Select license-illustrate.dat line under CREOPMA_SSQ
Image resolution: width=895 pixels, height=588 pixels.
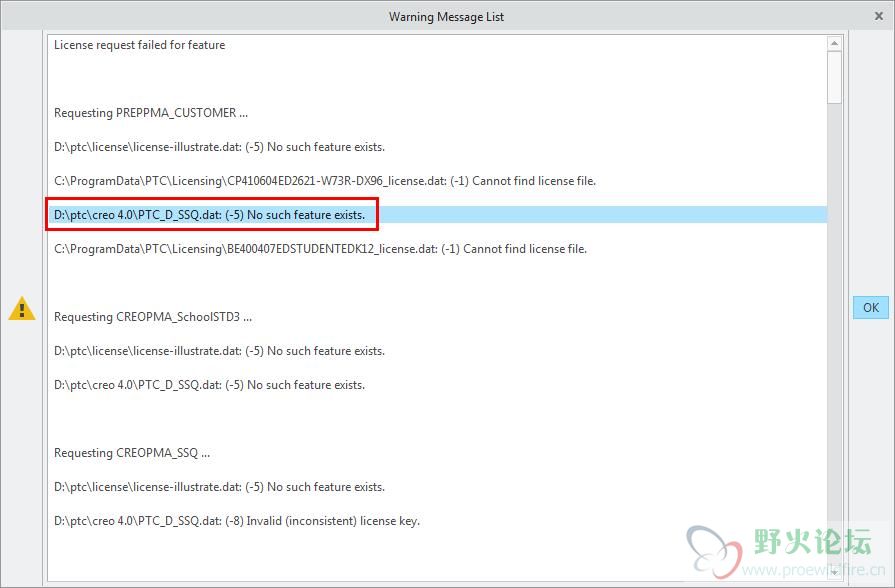coord(219,486)
